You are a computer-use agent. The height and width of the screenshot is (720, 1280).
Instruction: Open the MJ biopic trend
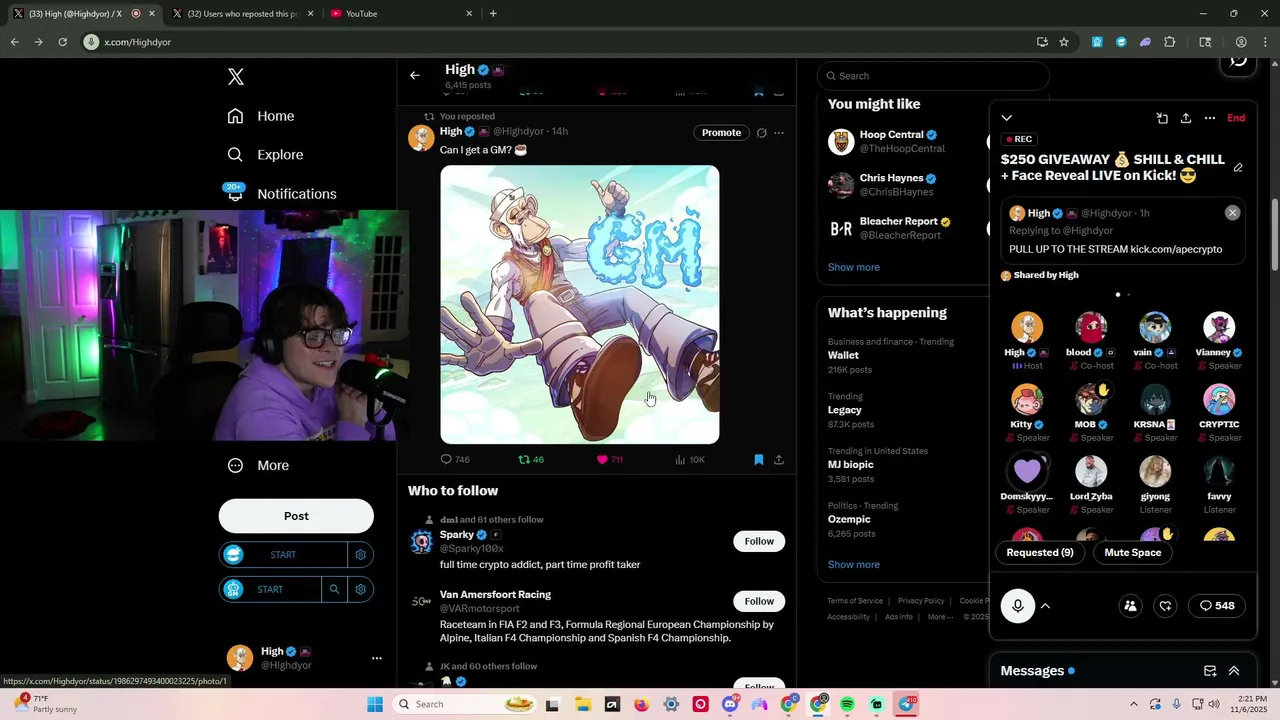[x=851, y=465]
